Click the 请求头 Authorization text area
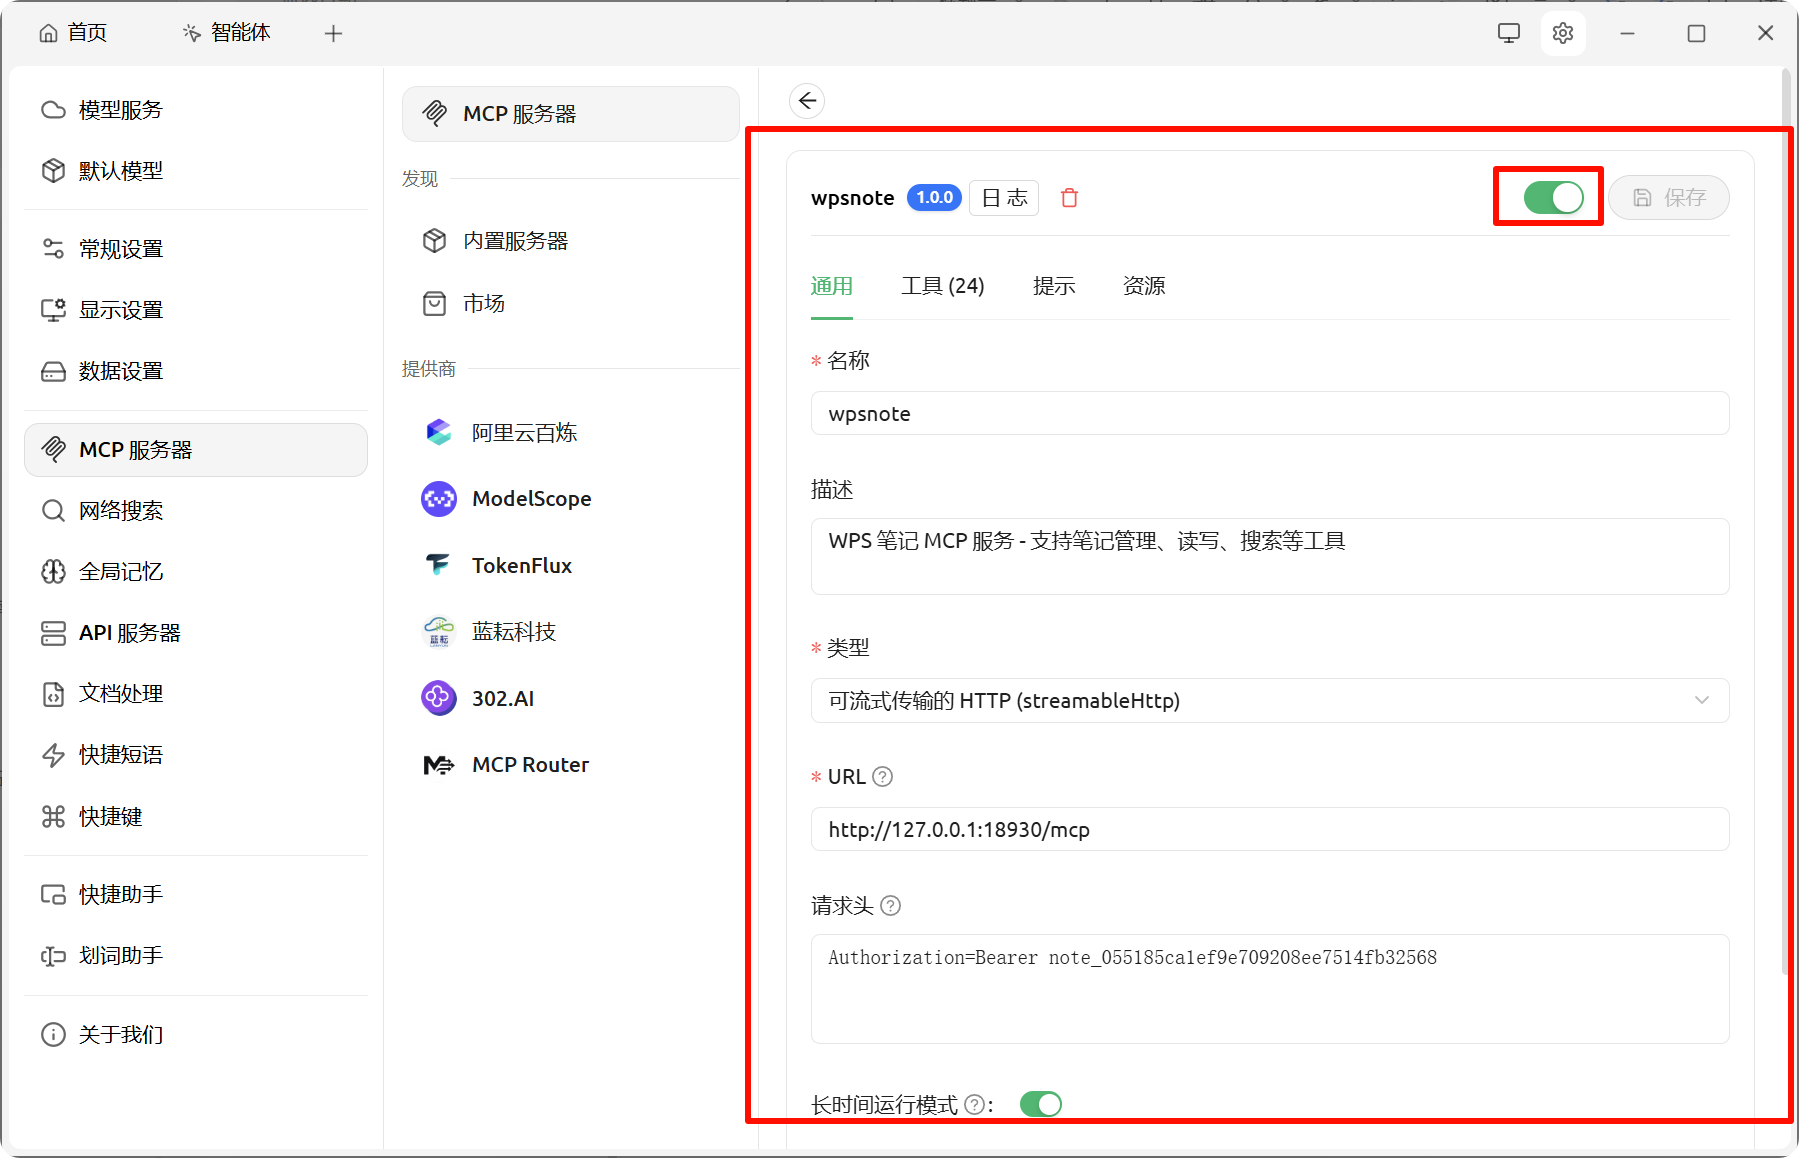1799x1158 pixels. 1270,989
